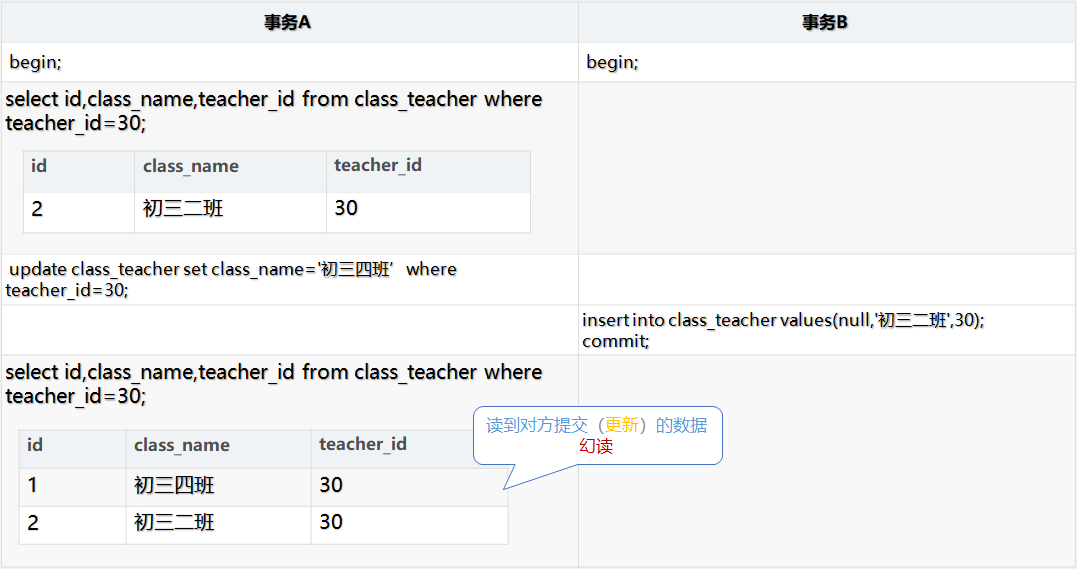Click the teacher_id value 30 in the first result table
This screenshot has width=1077, height=569.
(346, 208)
